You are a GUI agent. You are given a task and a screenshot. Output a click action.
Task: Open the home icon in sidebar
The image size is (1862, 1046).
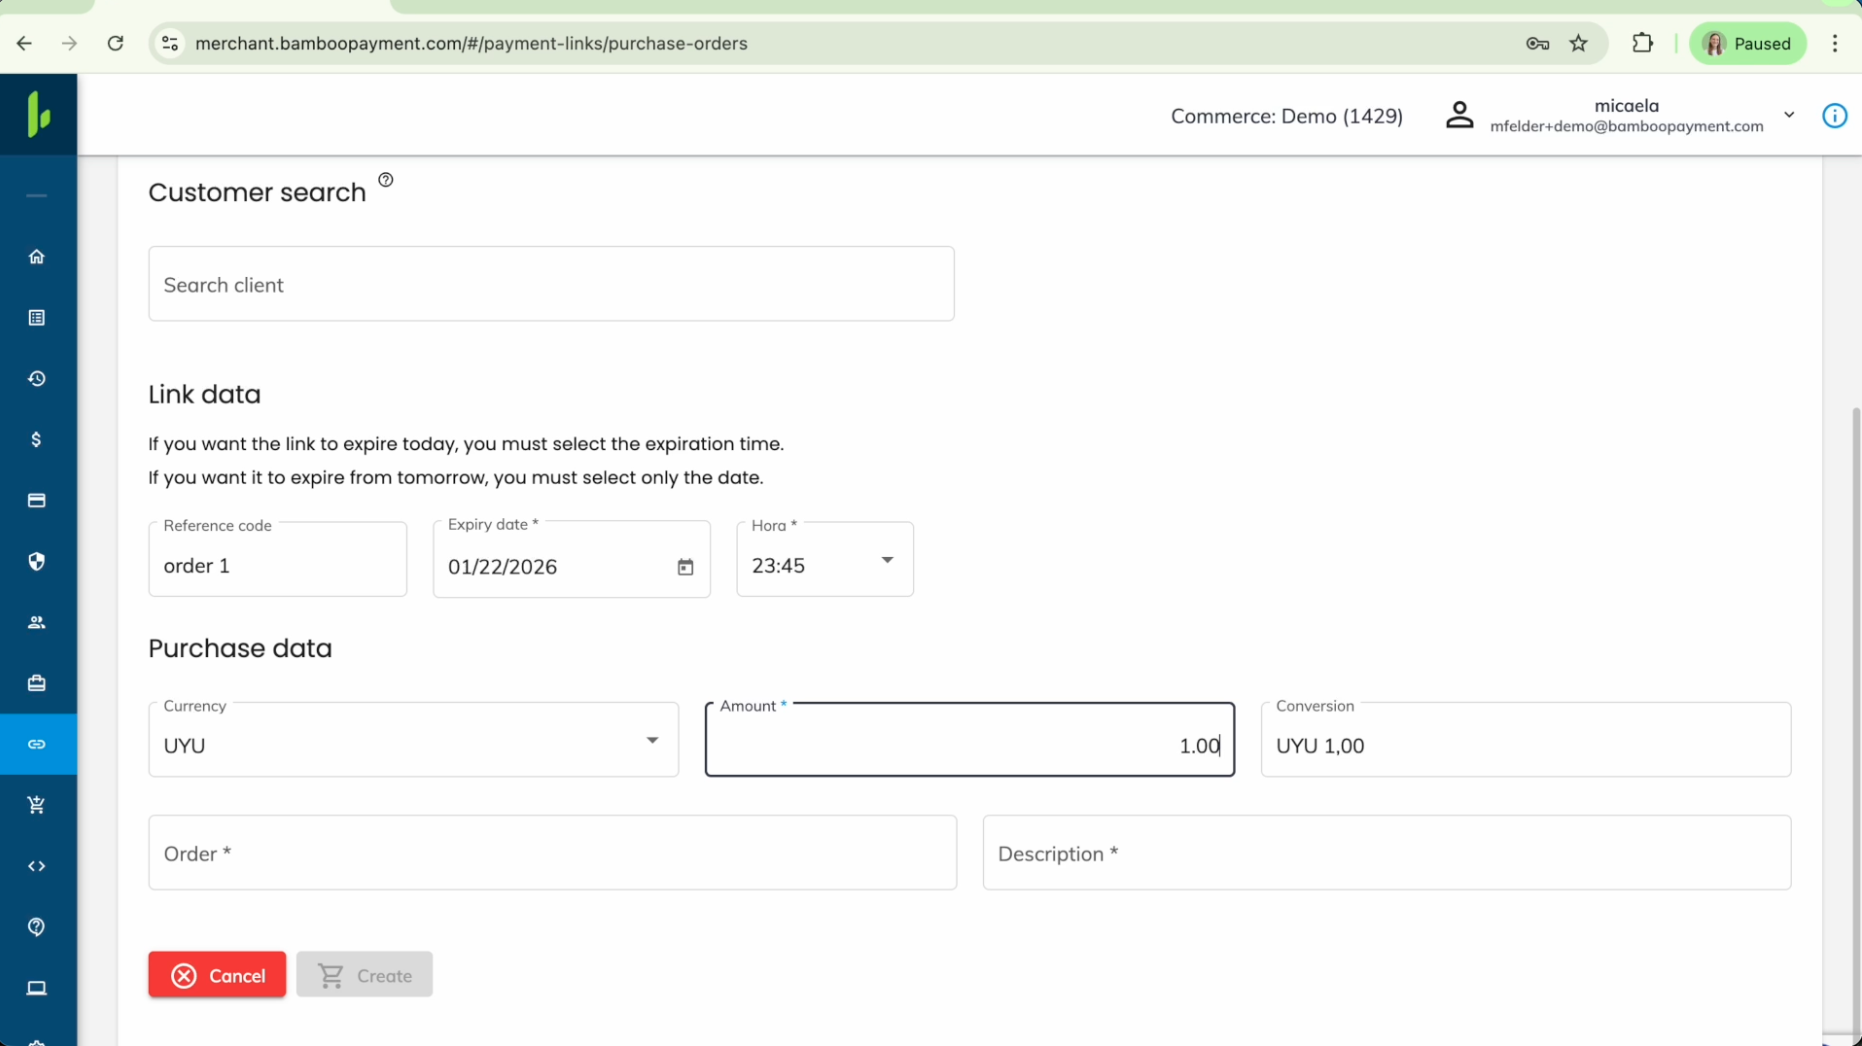37,257
